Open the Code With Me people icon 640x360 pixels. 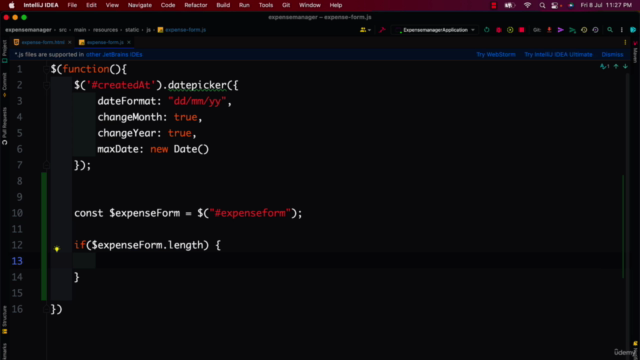[365, 30]
